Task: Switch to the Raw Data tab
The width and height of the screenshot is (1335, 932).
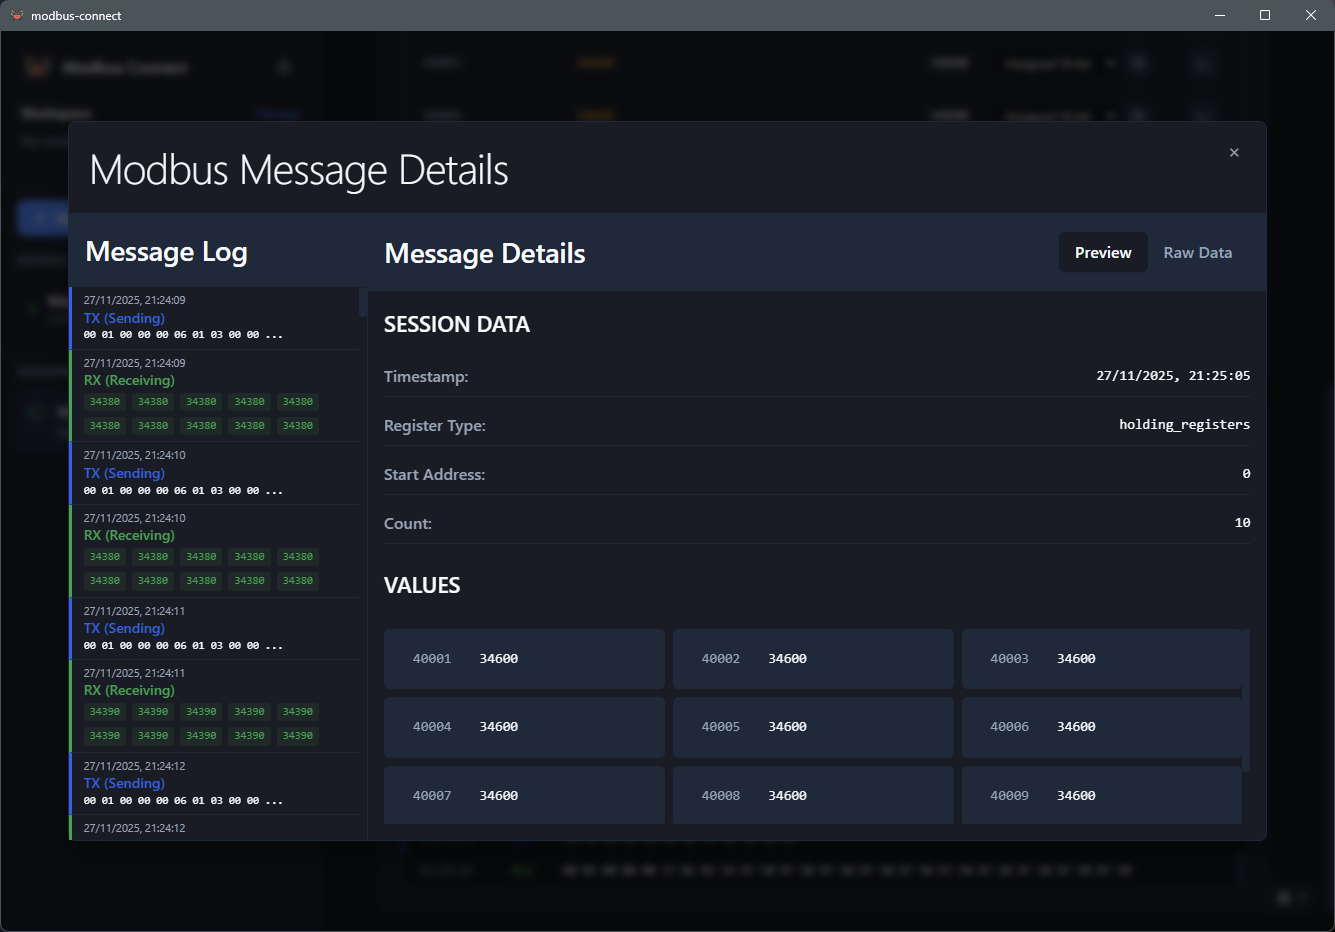Action: point(1197,252)
